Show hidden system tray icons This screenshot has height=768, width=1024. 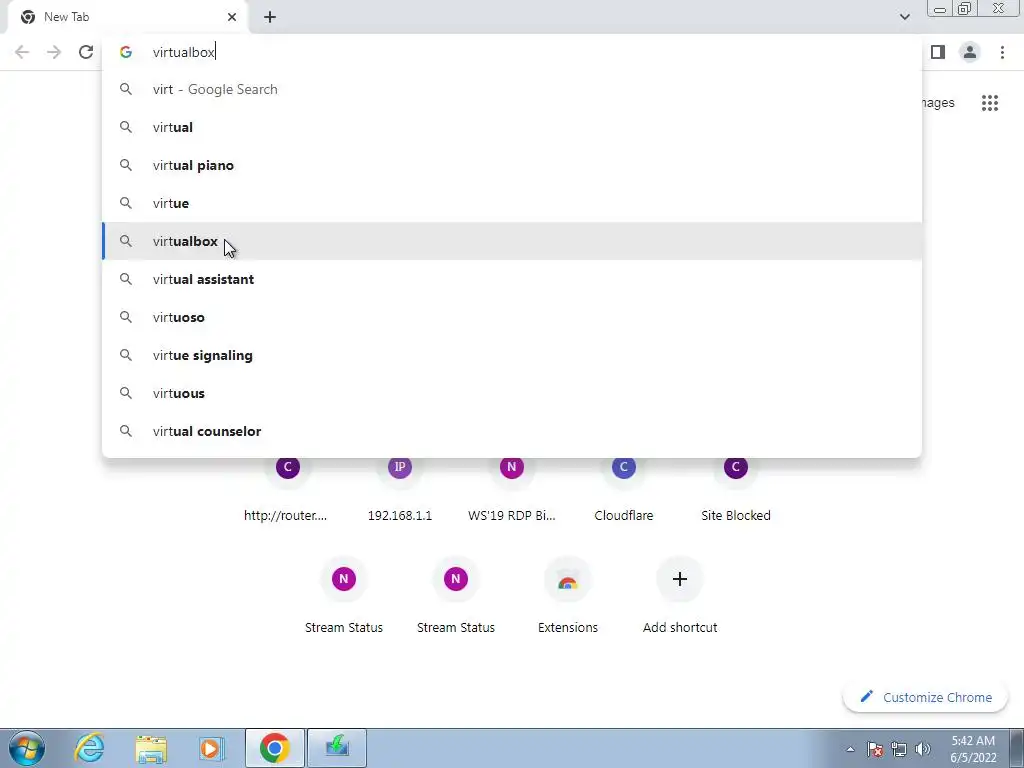click(850, 749)
